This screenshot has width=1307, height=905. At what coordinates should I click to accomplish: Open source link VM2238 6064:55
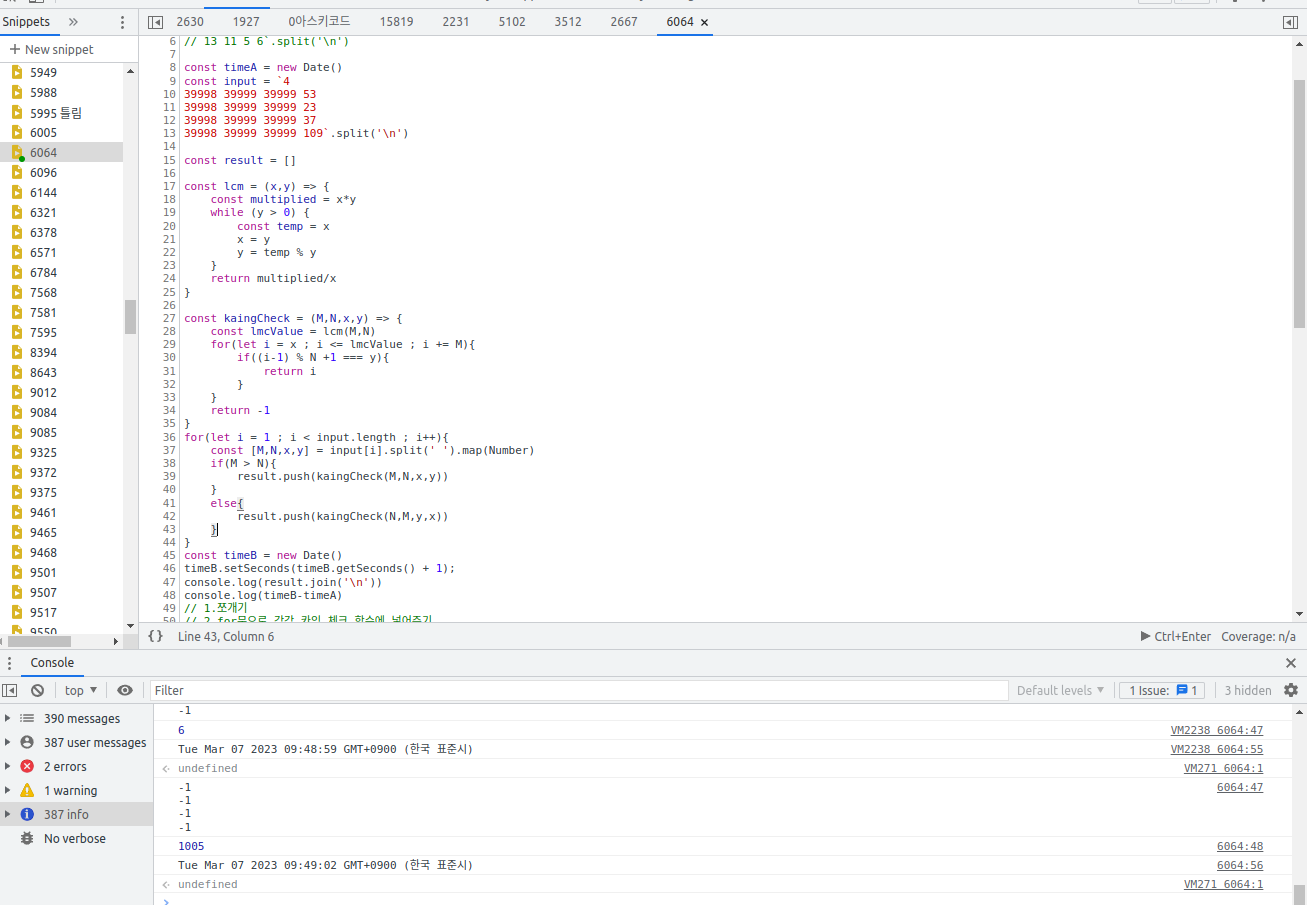click(1216, 749)
